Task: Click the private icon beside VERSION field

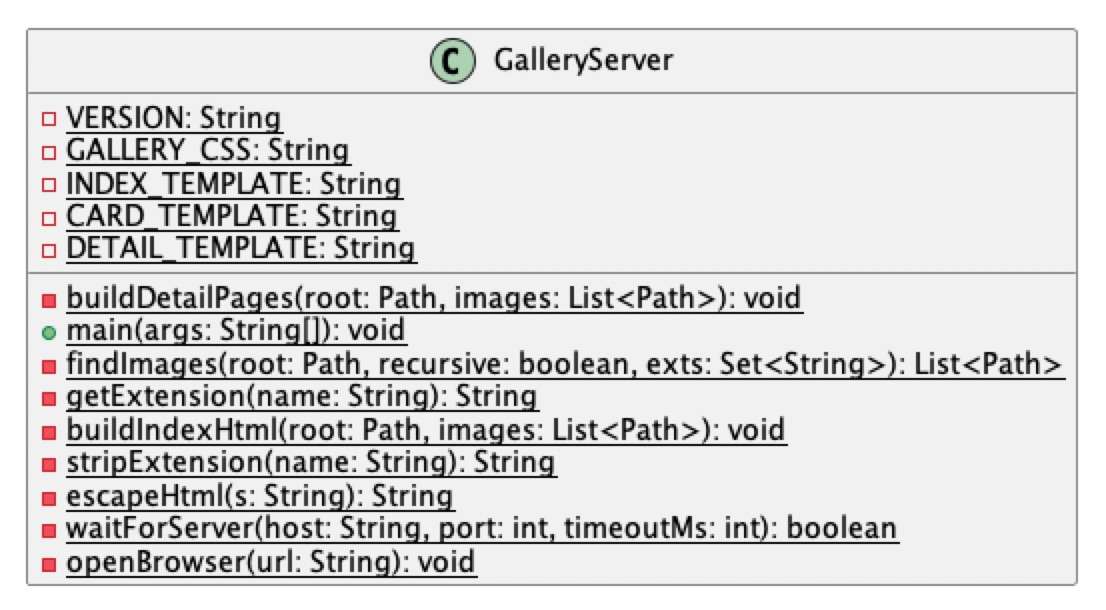Action: coord(48,119)
